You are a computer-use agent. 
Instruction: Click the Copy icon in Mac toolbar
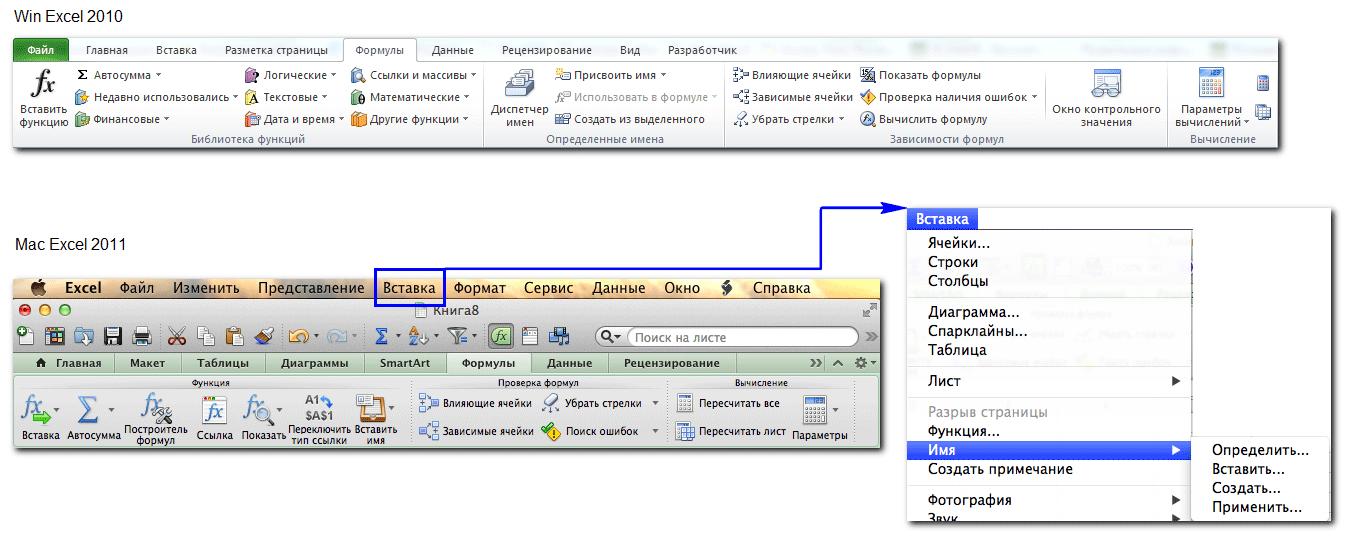click(x=206, y=336)
